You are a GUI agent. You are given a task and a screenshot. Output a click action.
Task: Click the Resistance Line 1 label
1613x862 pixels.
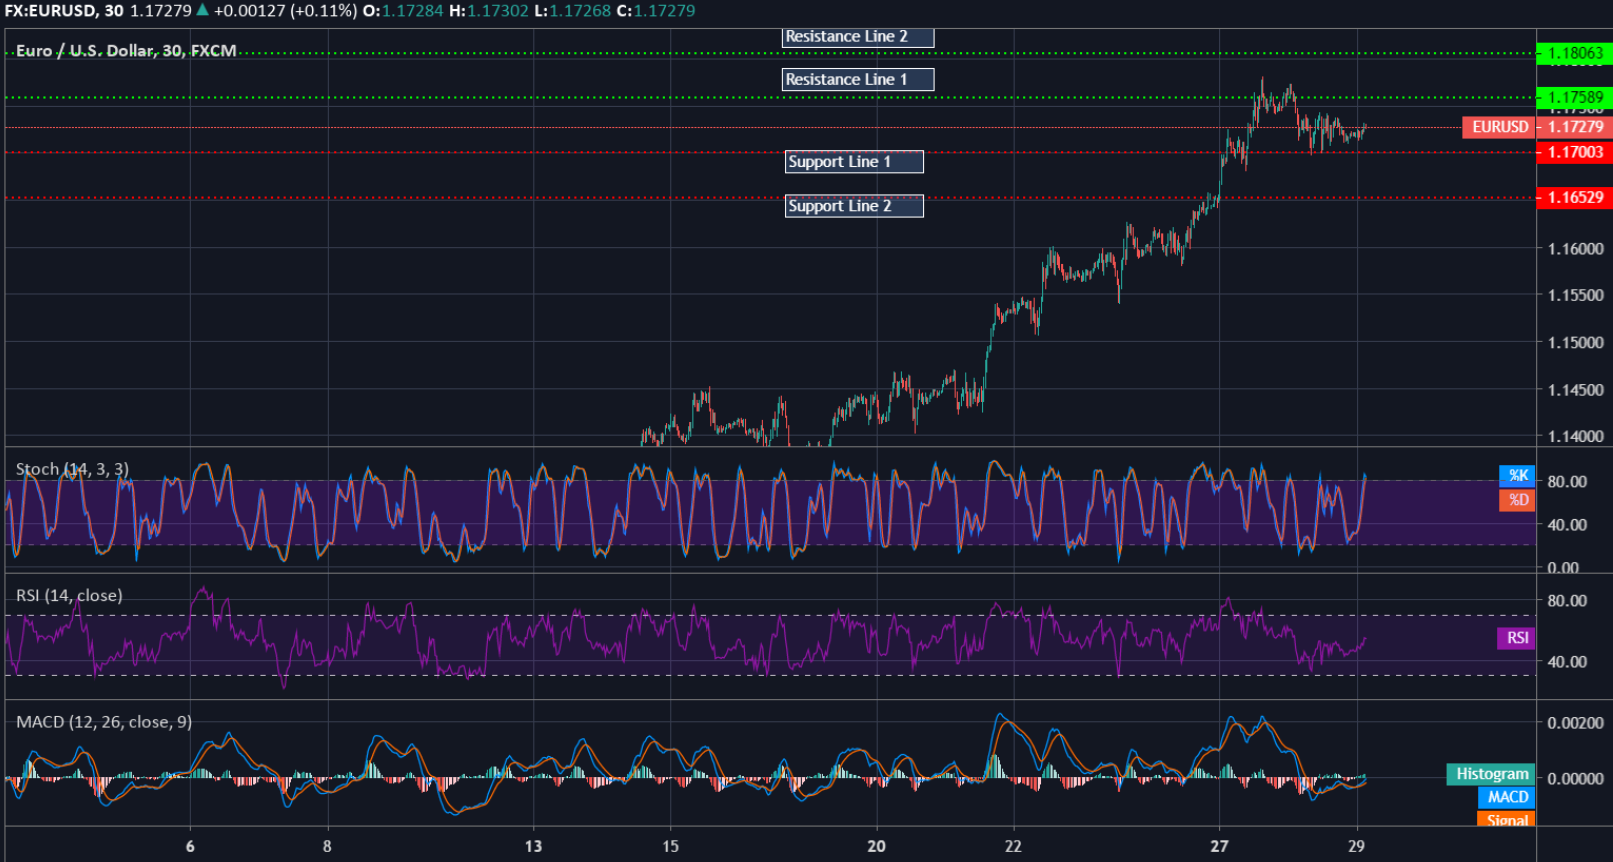coord(858,80)
